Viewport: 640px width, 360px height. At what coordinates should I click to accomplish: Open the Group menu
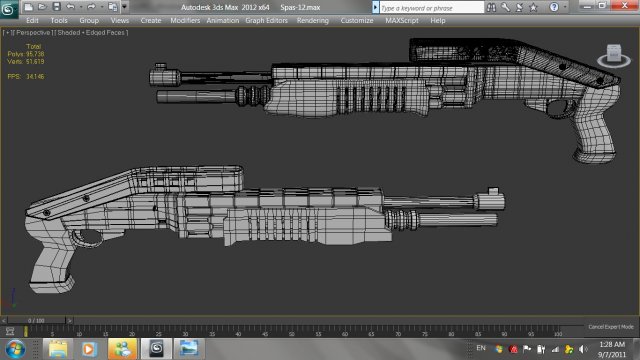pos(89,20)
